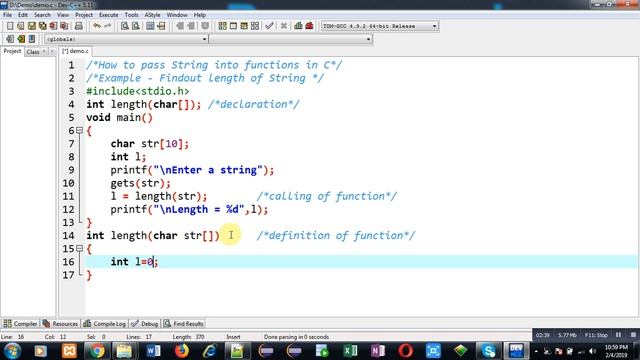Viewport: 640px width, 360px height.
Task: Click the Close All toolbar icon
Action: point(64,26)
